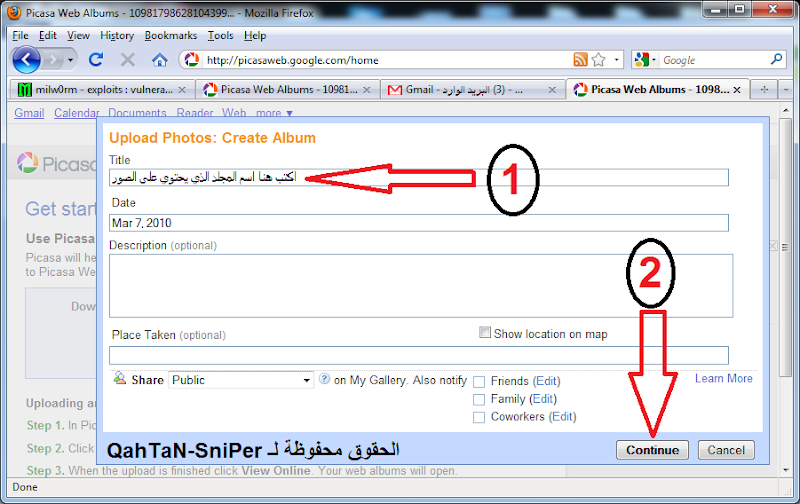Screen dimensions: 800x504
Task: Click Edit link next to Friends
Action: [546, 381]
